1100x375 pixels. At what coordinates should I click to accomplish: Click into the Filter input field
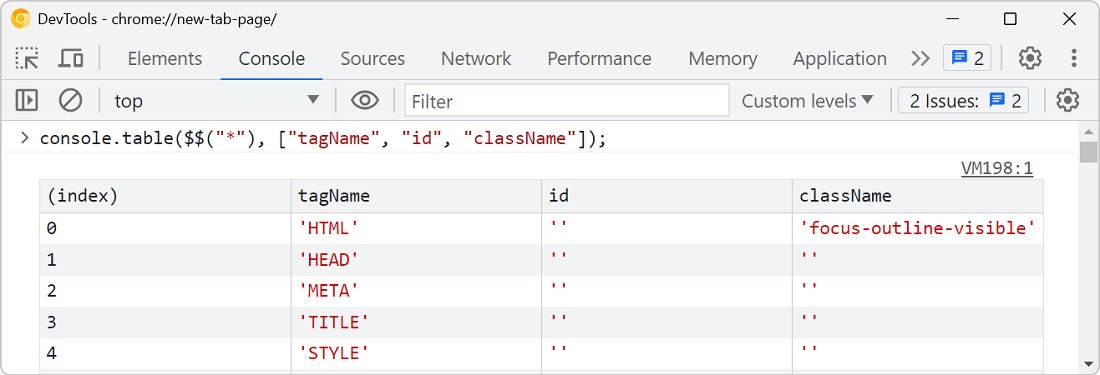point(567,101)
